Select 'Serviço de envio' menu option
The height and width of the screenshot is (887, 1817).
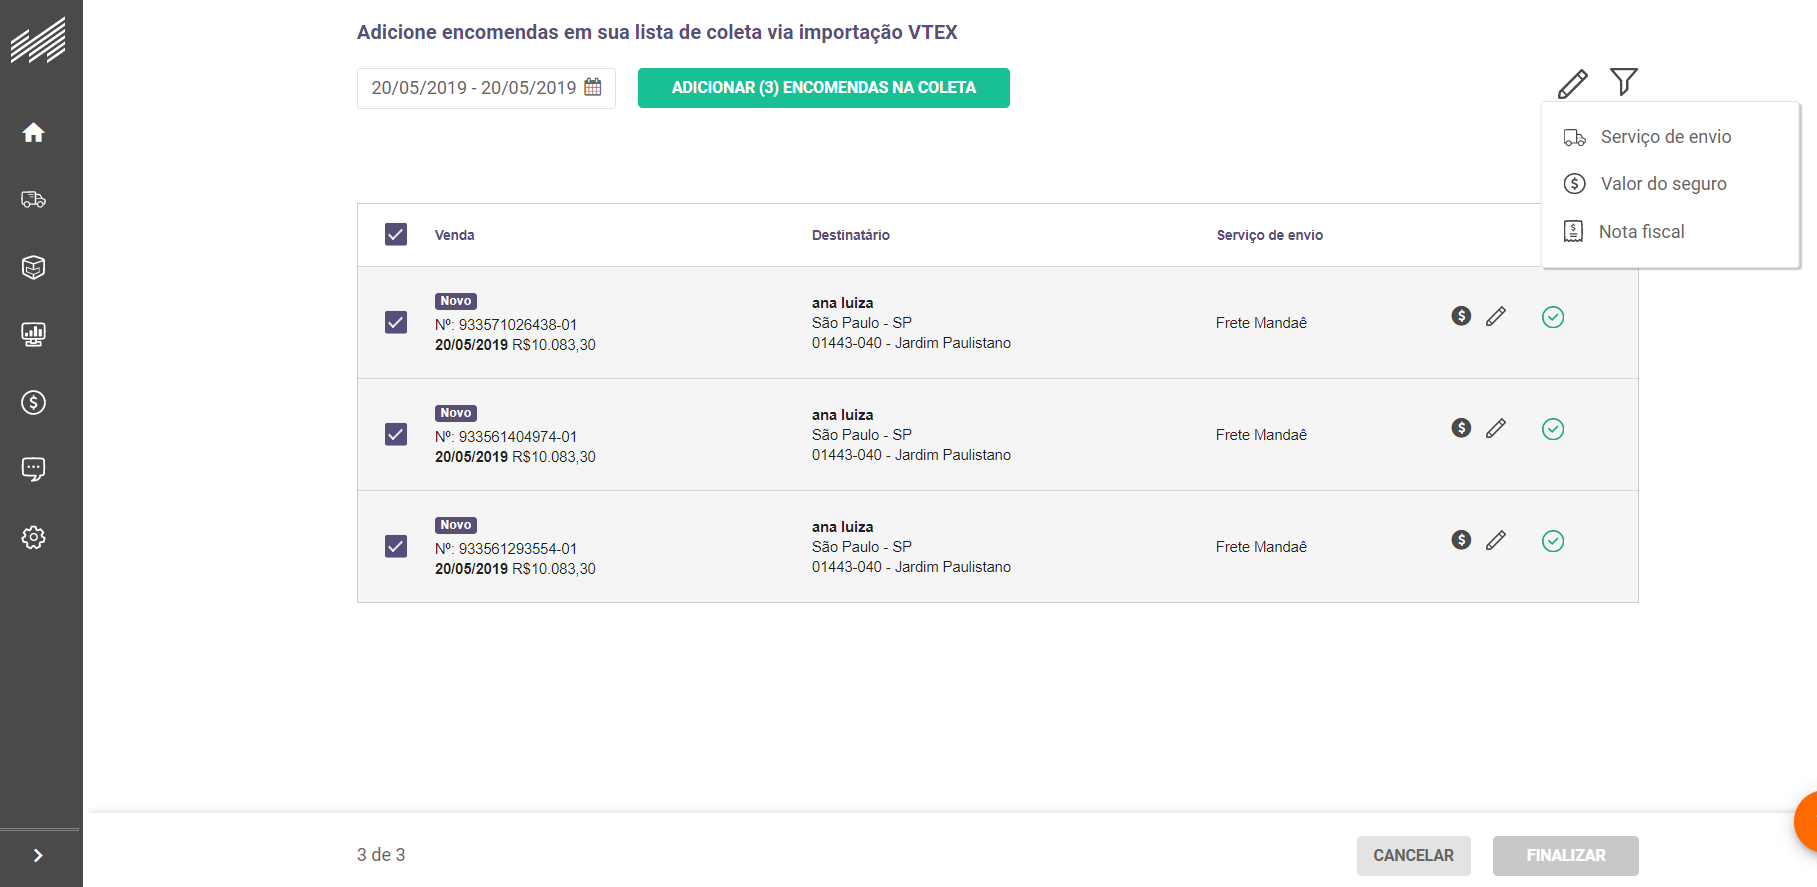point(1665,137)
